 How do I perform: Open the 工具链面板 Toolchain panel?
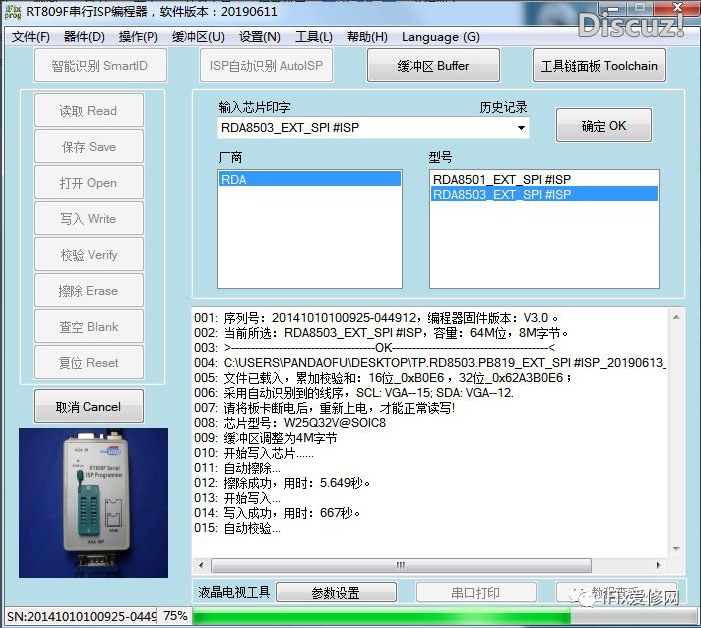pos(599,66)
